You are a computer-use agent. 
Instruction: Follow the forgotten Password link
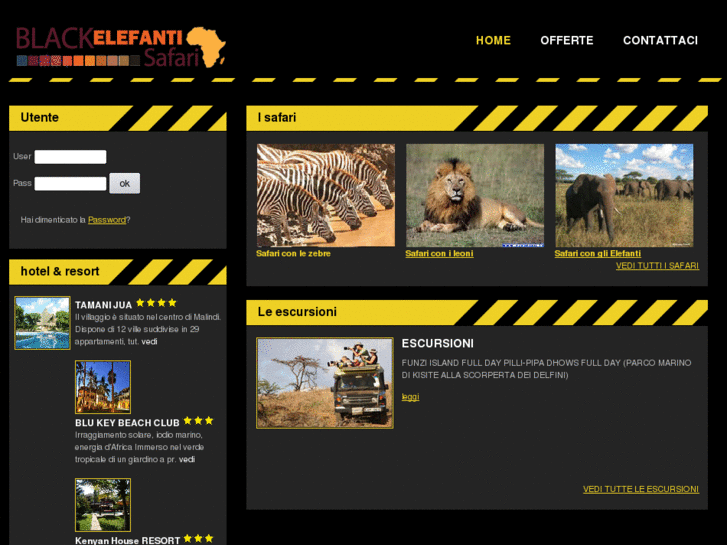click(107, 220)
